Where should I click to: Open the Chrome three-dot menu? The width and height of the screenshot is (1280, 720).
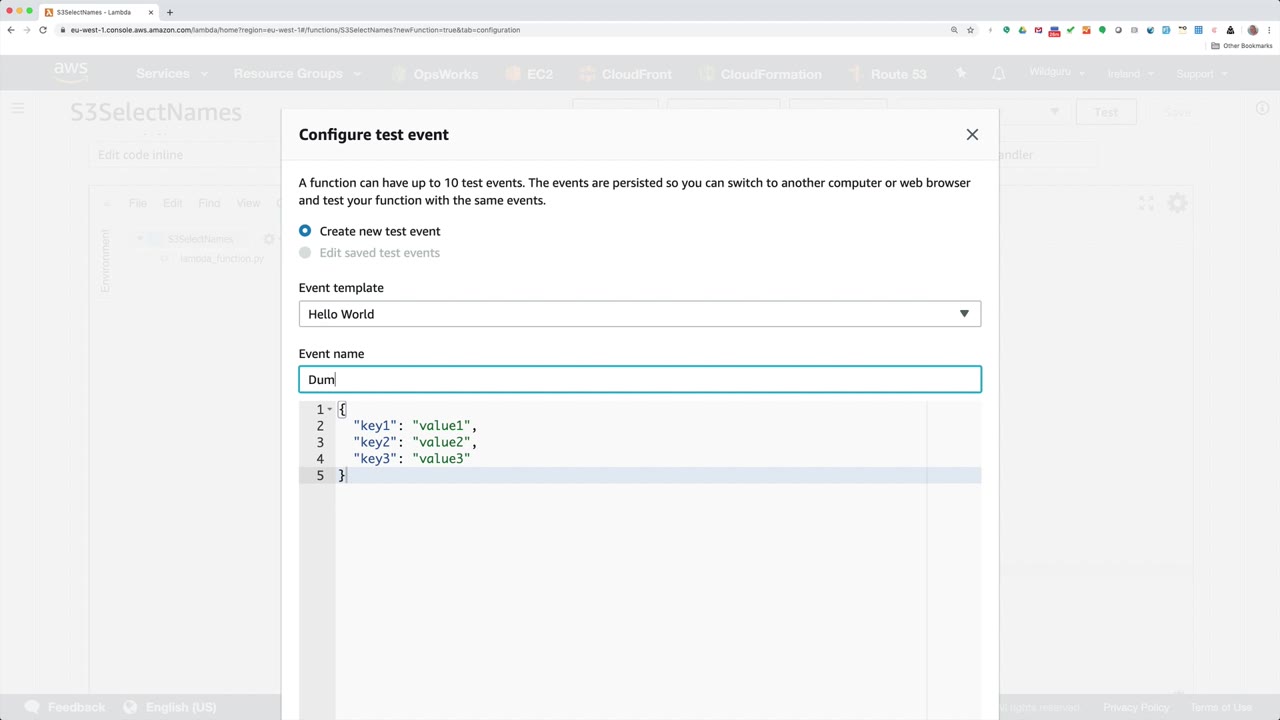pyautogui.click(x=1269, y=30)
